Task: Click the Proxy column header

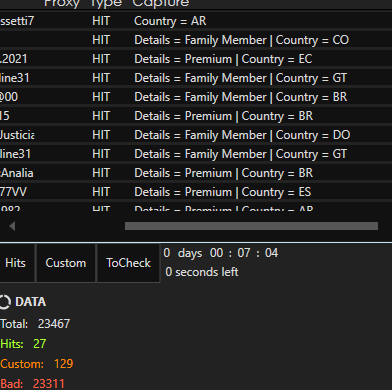Action: click(62, 4)
